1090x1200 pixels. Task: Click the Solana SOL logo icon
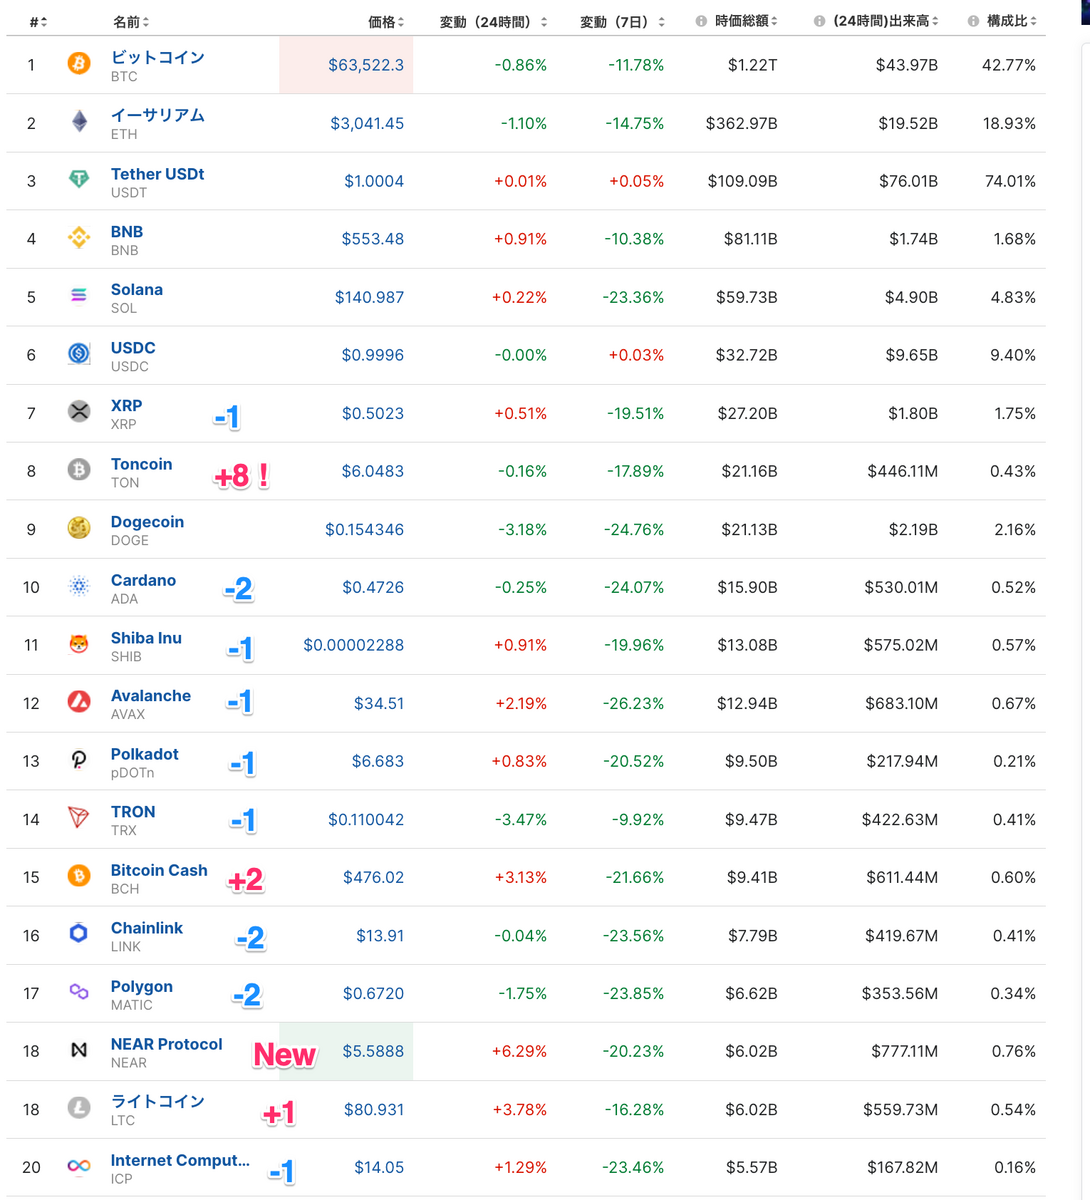point(78,295)
